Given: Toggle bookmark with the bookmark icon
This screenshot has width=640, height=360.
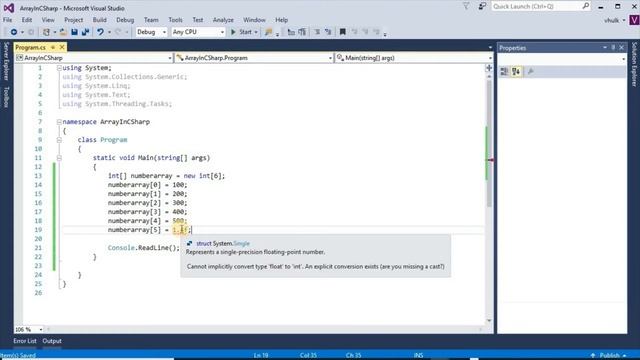Looking at the screenshot, I should (342, 32).
